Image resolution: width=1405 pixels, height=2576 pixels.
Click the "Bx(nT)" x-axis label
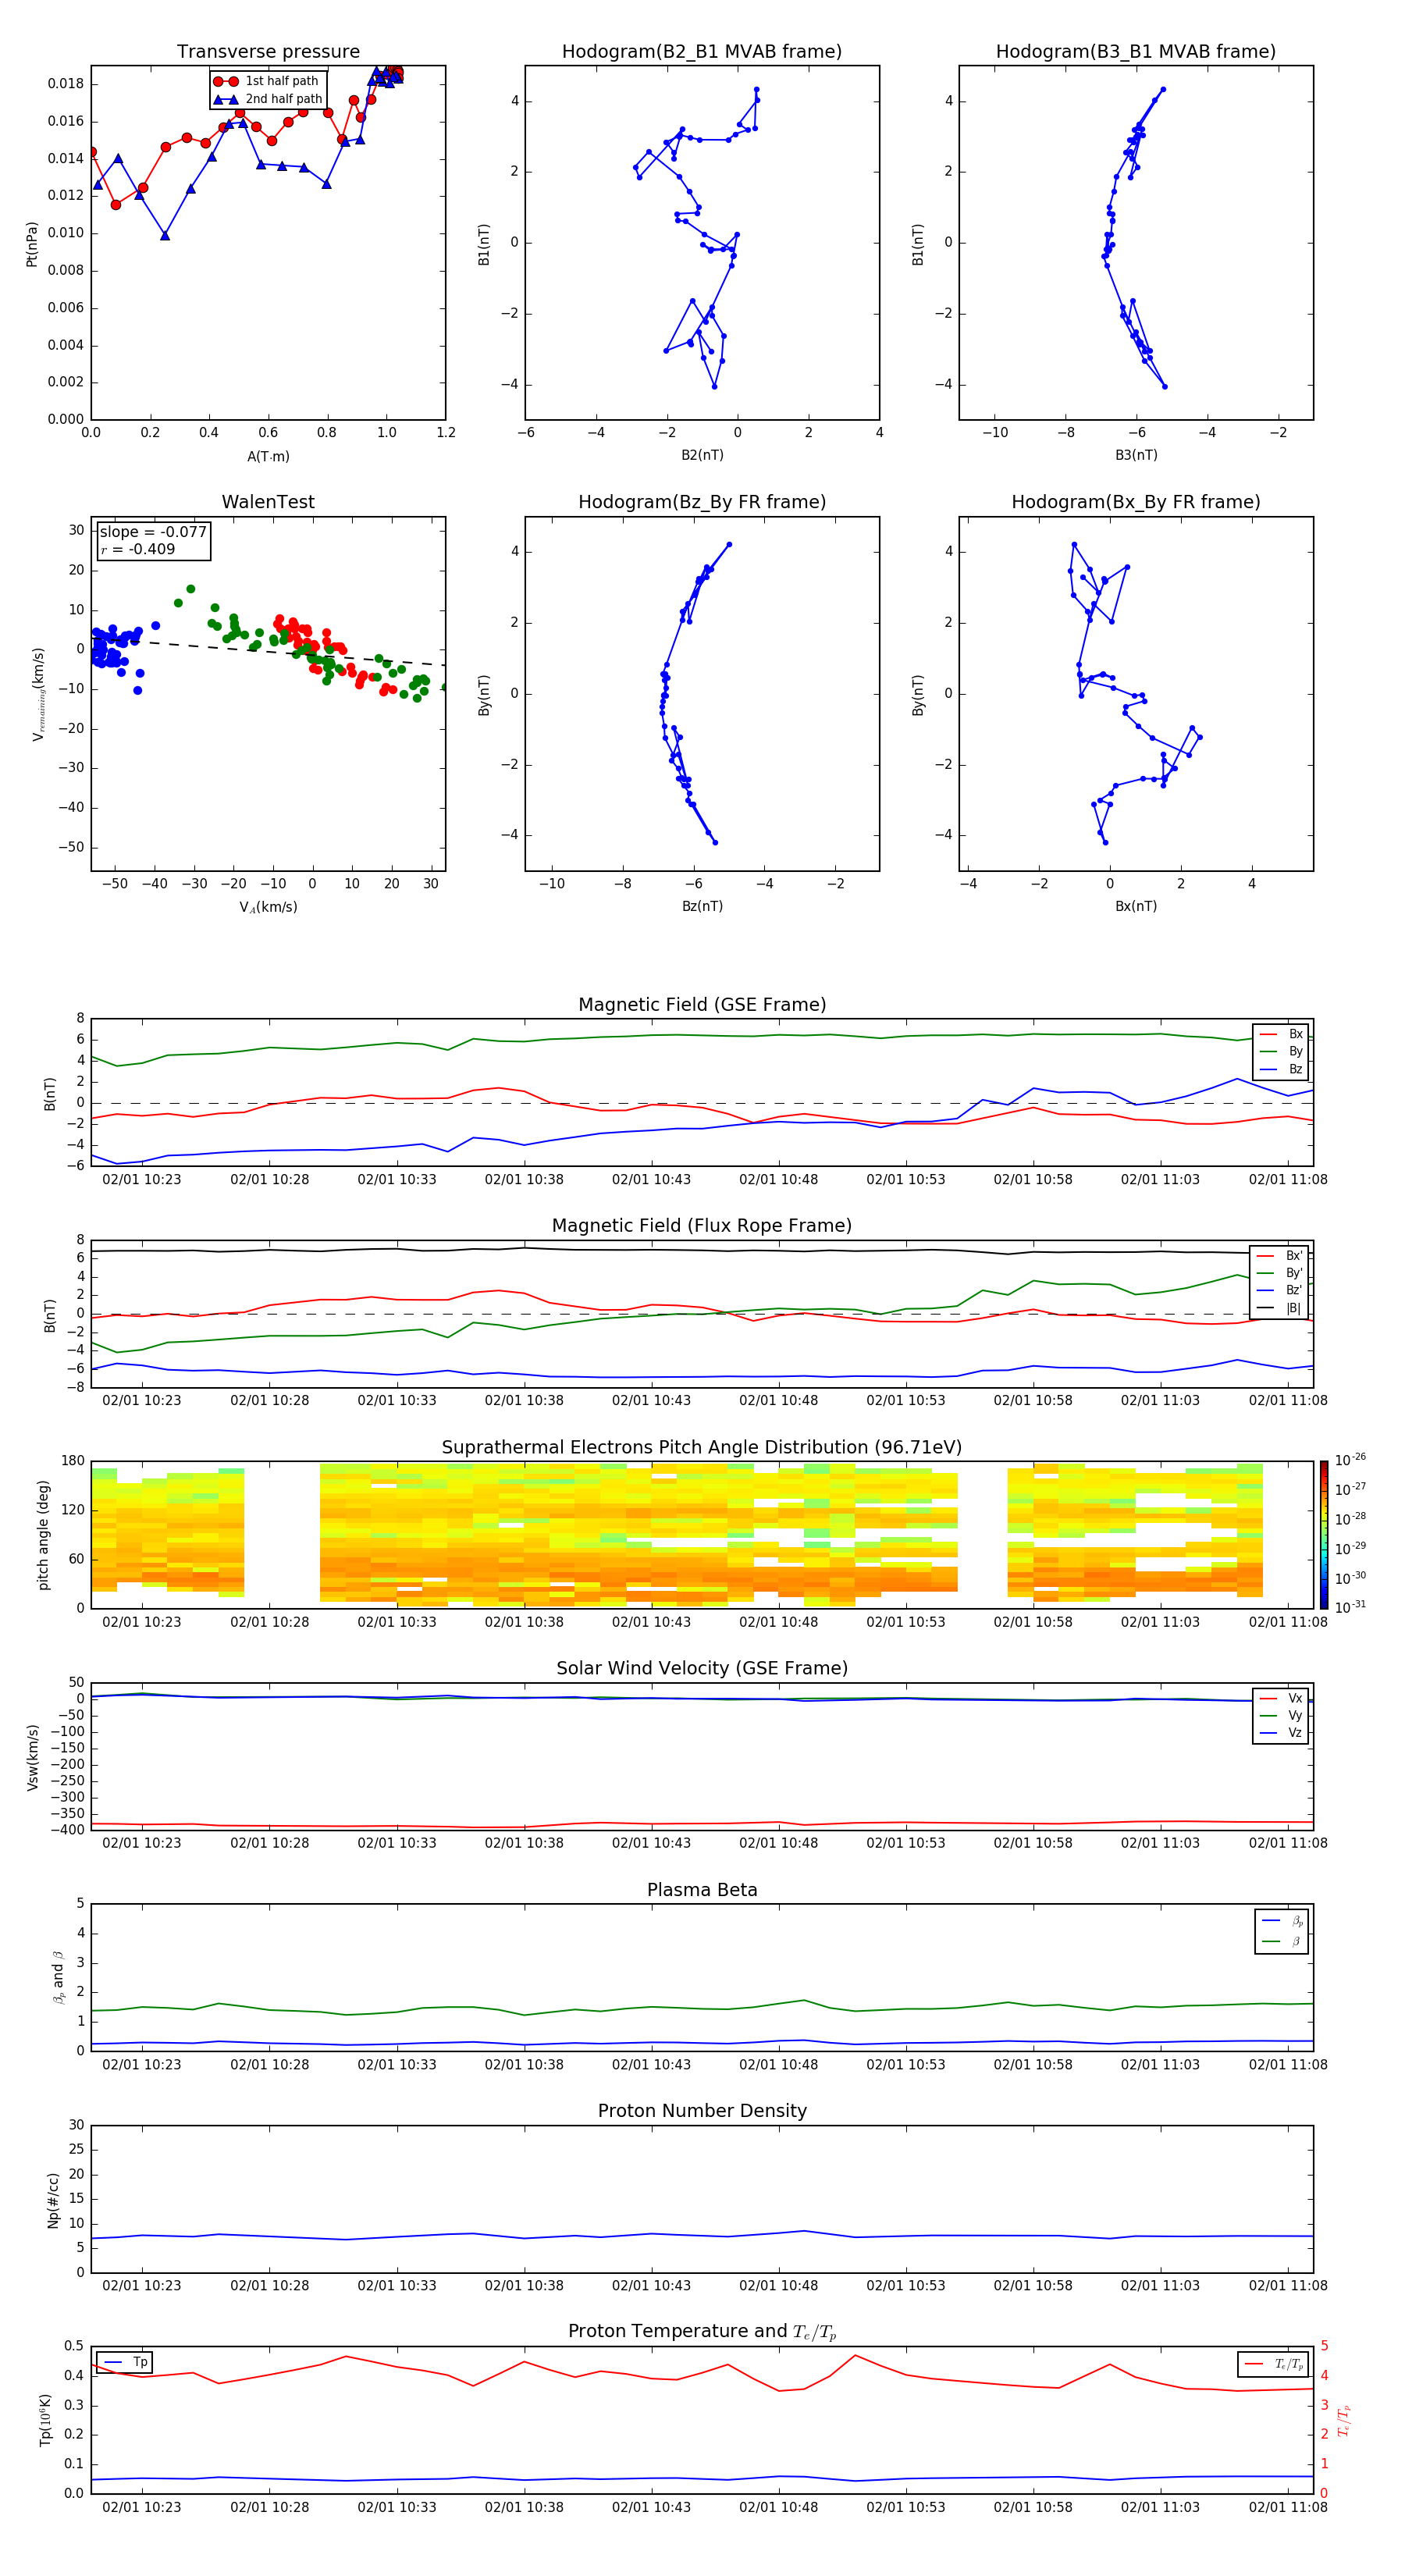click(x=1136, y=906)
